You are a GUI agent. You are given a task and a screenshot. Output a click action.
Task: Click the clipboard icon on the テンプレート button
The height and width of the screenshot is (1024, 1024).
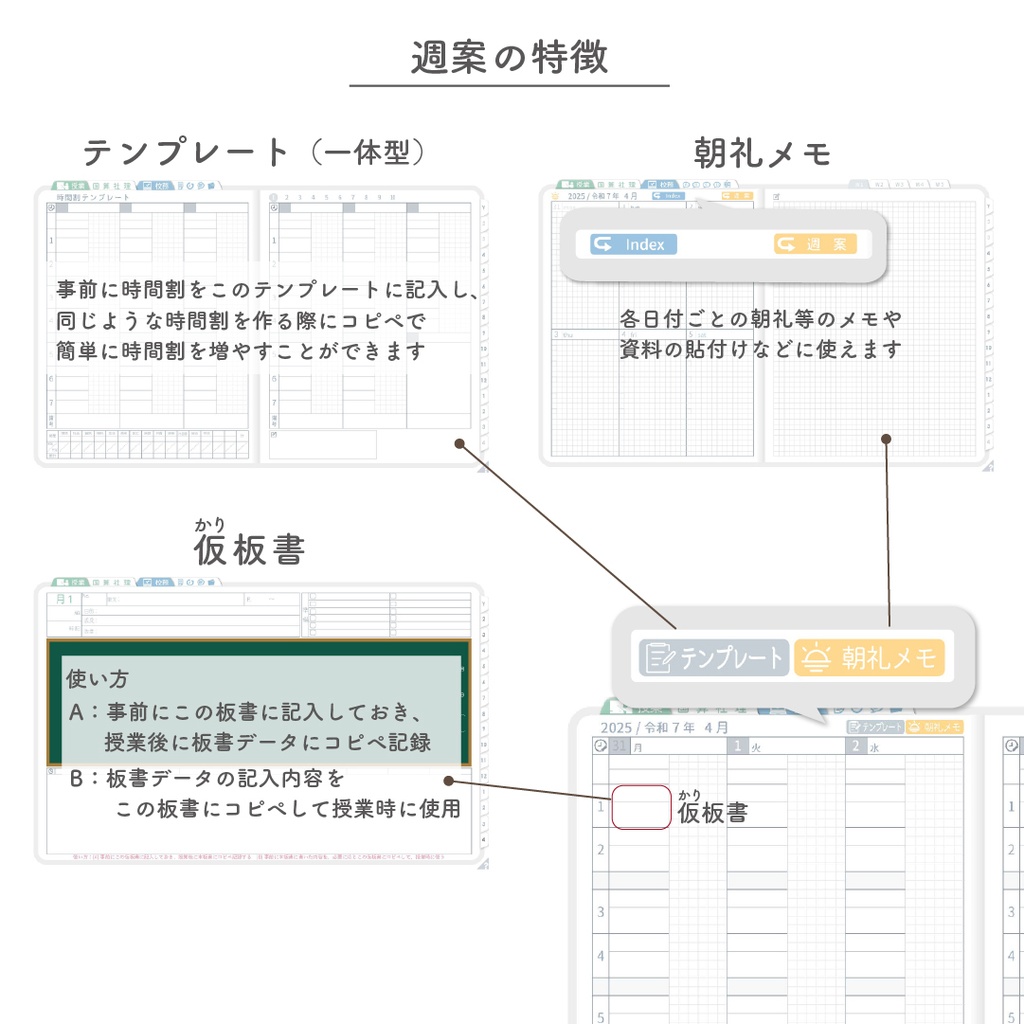pos(659,656)
